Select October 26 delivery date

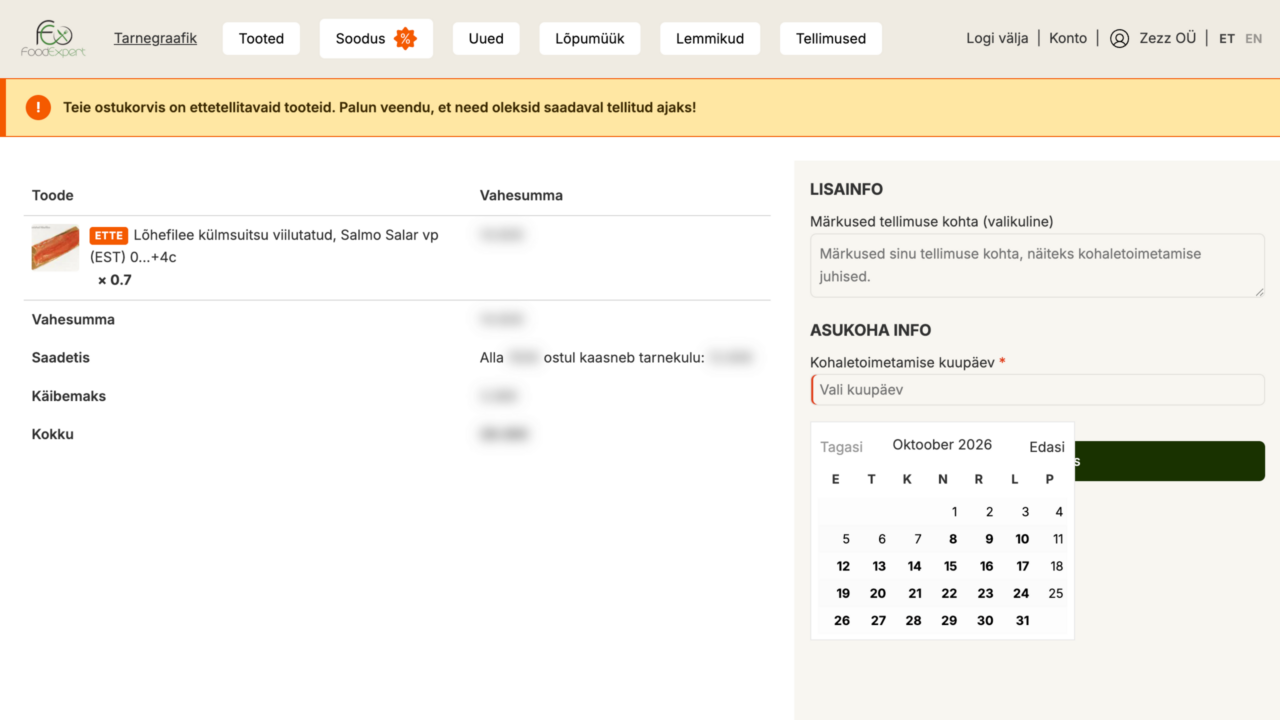(842, 620)
